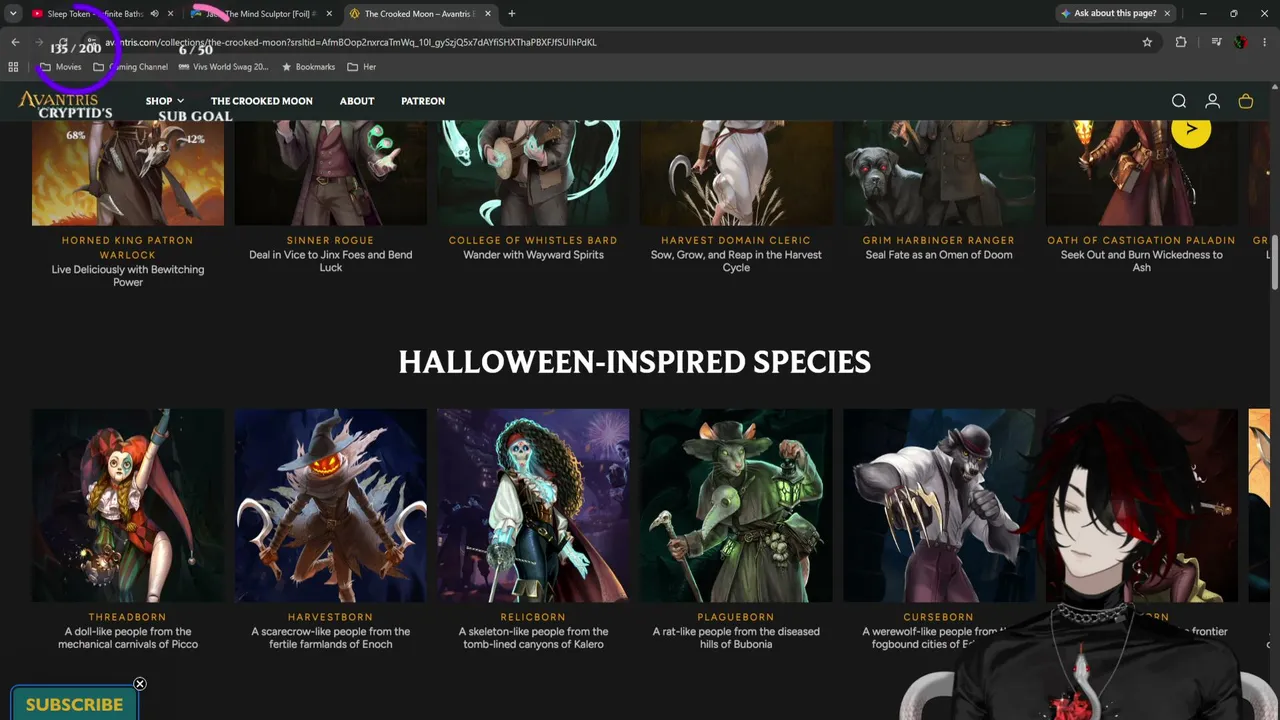This screenshot has width=1280, height=720.
Task: Open the Movies bookmark folder
Action: pos(60,67)
